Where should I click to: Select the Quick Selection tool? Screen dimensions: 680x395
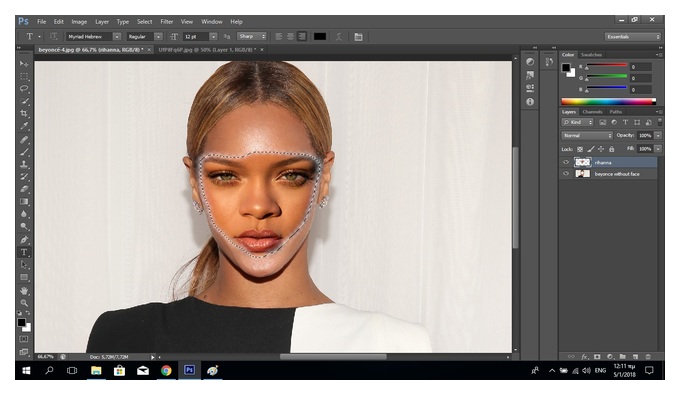coord(24,101)
